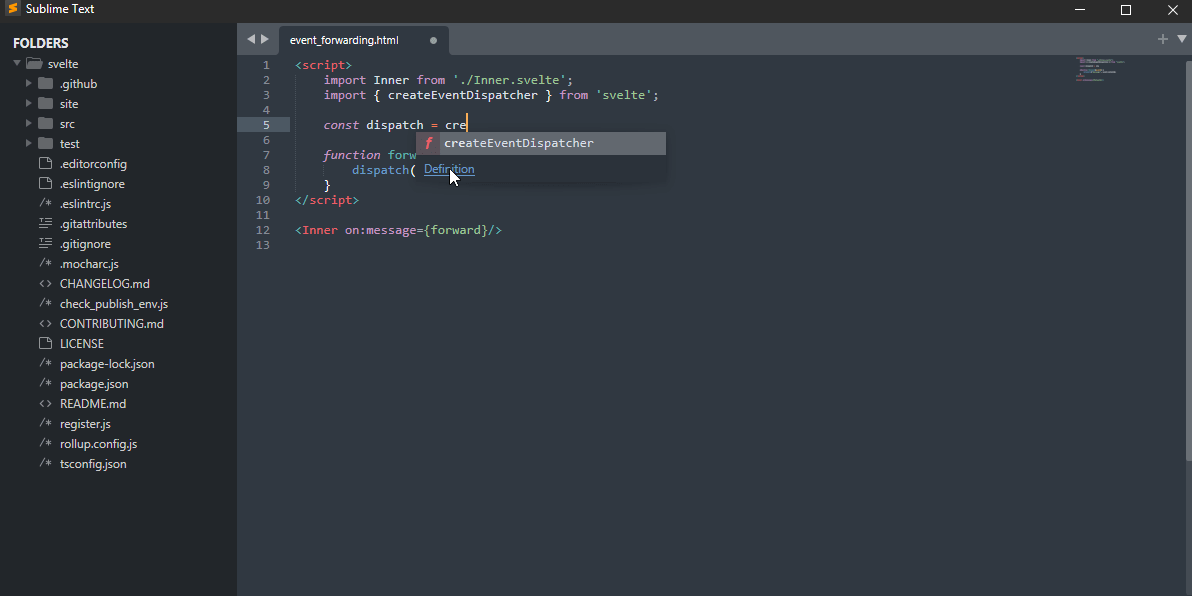Open register.js file
This screenshot has width=1192, height=596.
pos(85,423)
